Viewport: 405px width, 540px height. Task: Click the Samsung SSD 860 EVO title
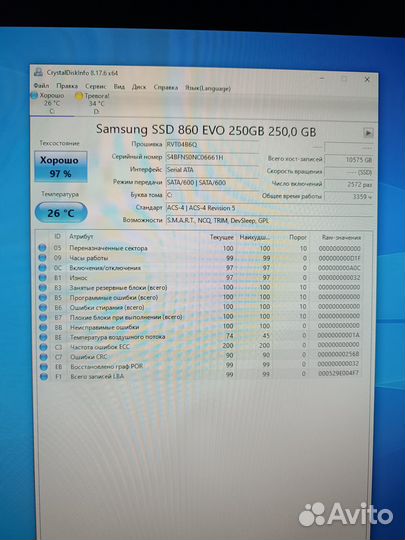point(206,130)
